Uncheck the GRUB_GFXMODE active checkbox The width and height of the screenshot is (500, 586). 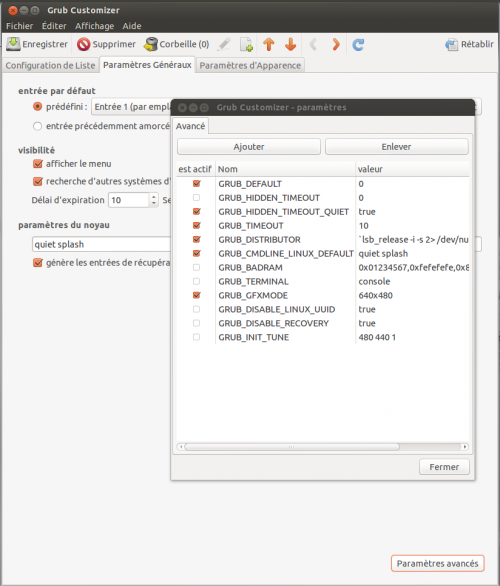197,295
